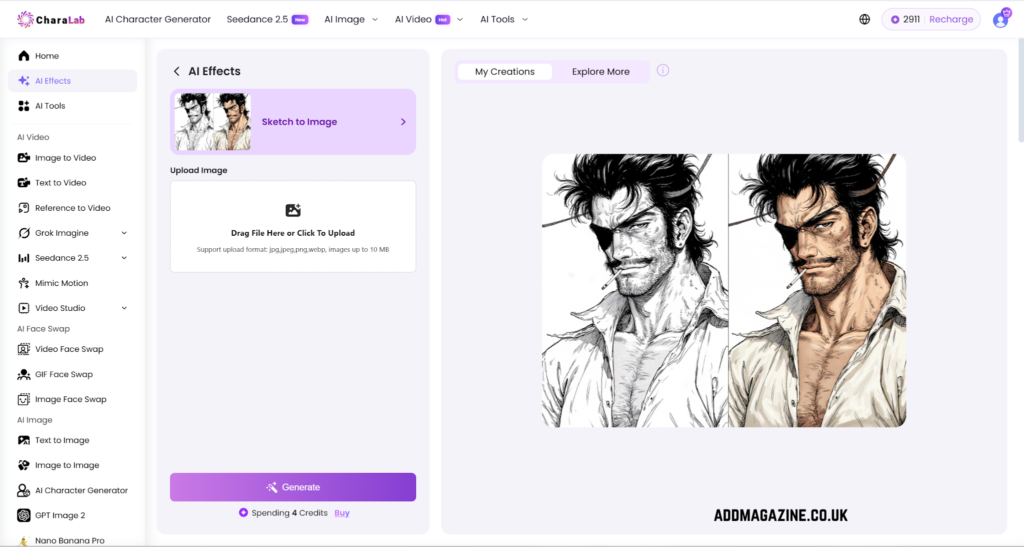
Task: Open the AI Image dropdown menu
Action: (x=351, y=20)
